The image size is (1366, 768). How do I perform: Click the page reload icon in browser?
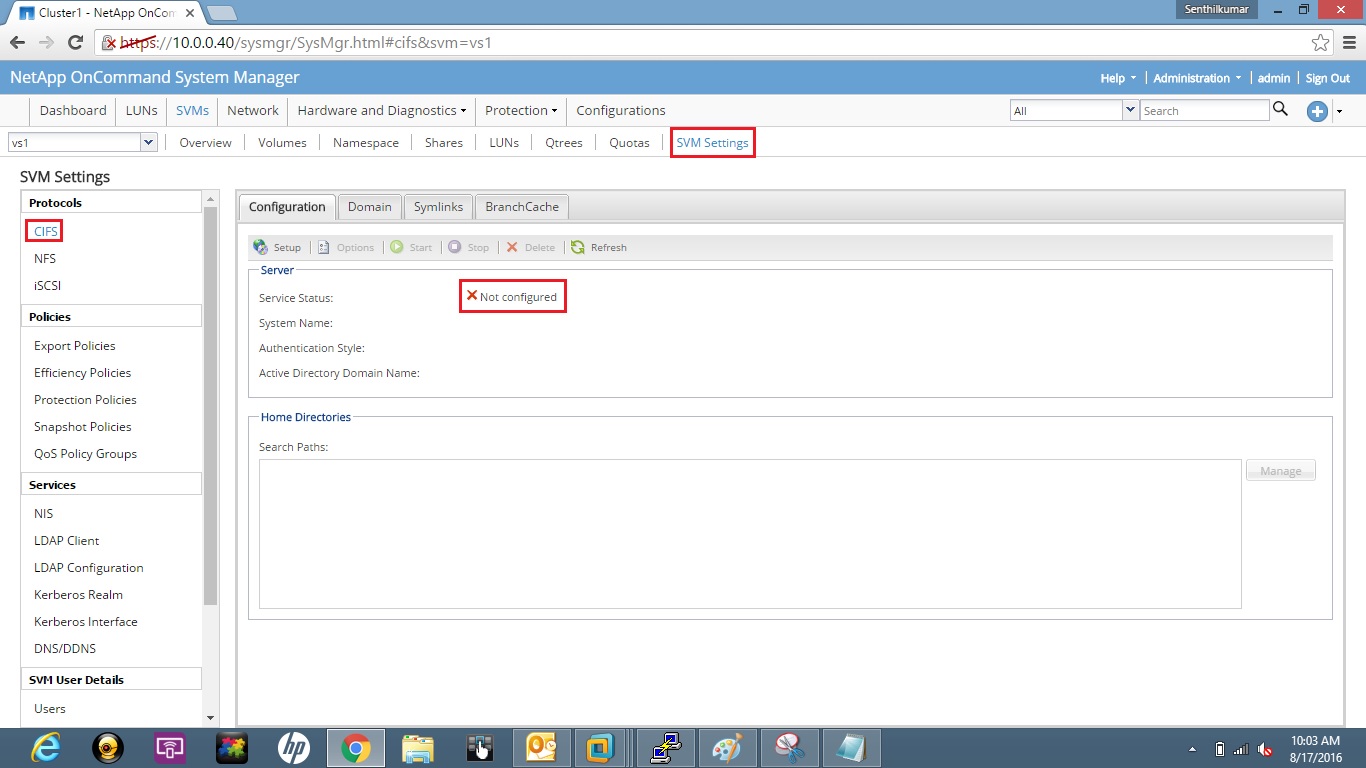75,42
